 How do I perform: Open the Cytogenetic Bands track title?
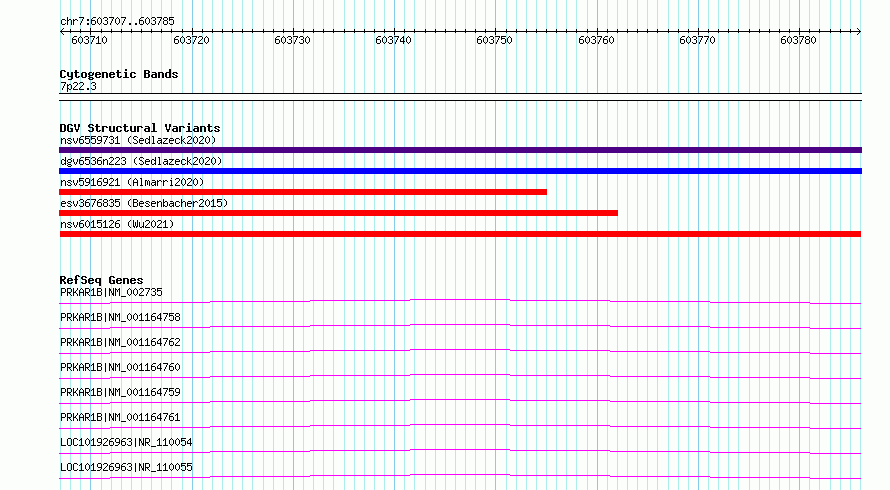(x=119, y=74)
